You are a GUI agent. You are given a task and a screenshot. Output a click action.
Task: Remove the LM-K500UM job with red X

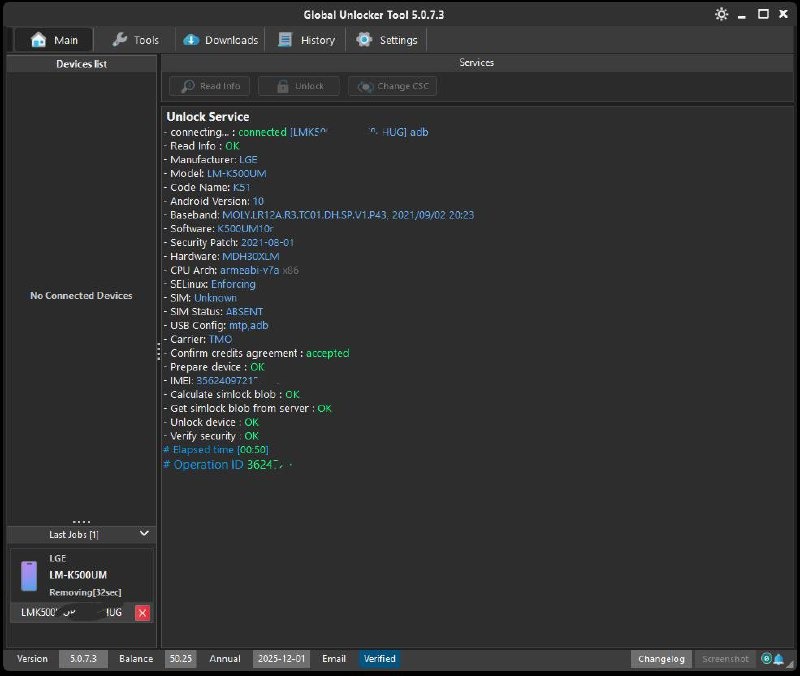click(x=142, y=612)
